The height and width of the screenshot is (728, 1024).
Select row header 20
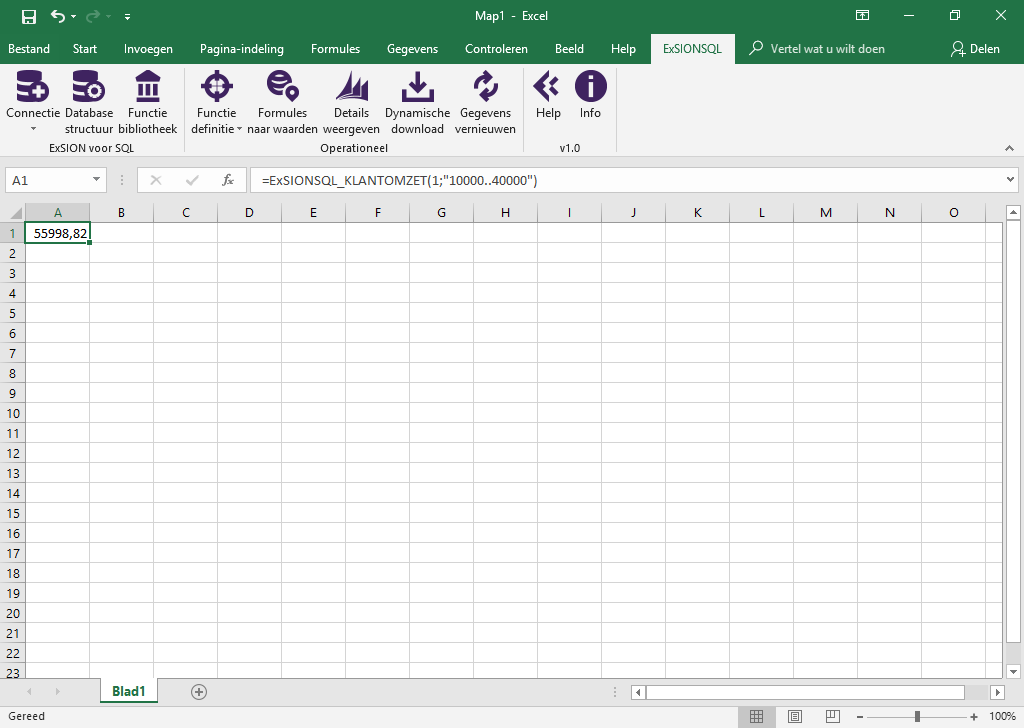pyautogui.click(x=13, y=613)
